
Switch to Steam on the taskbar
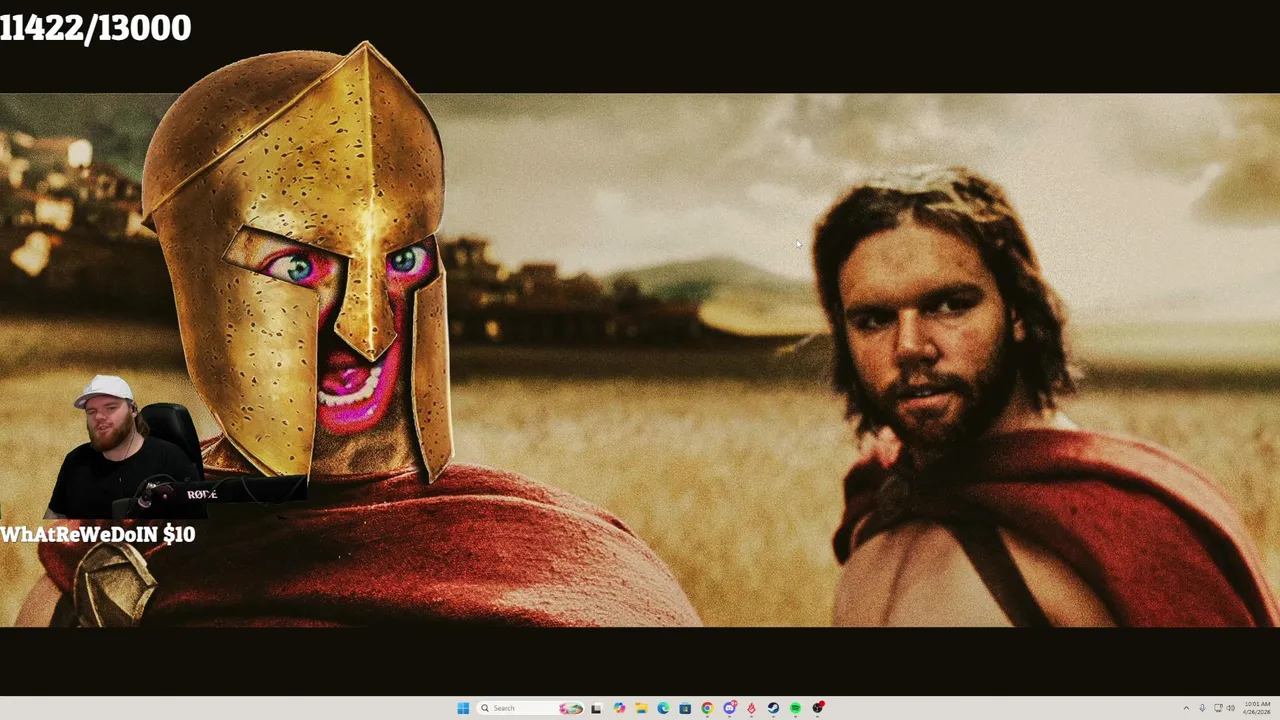[773, 708]
